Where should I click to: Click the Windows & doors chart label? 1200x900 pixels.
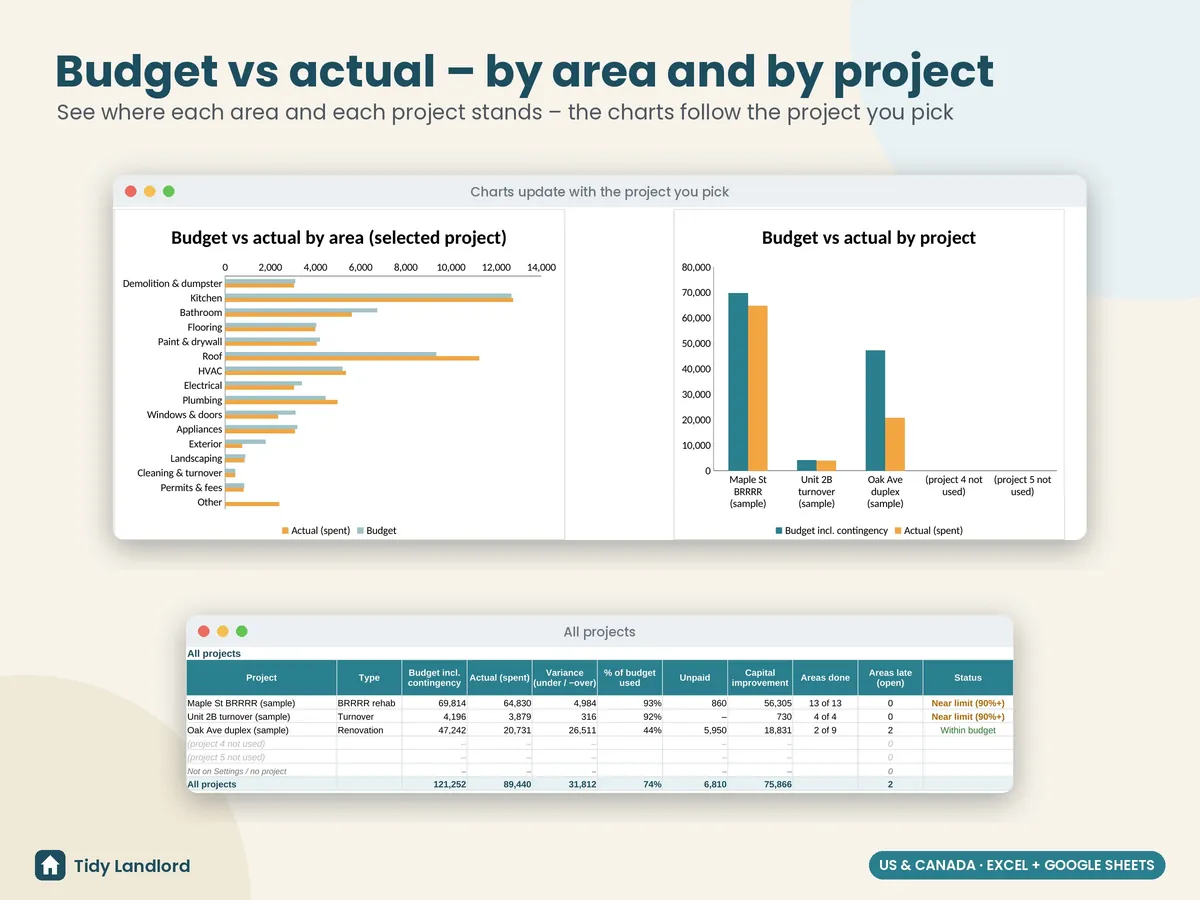185,414
